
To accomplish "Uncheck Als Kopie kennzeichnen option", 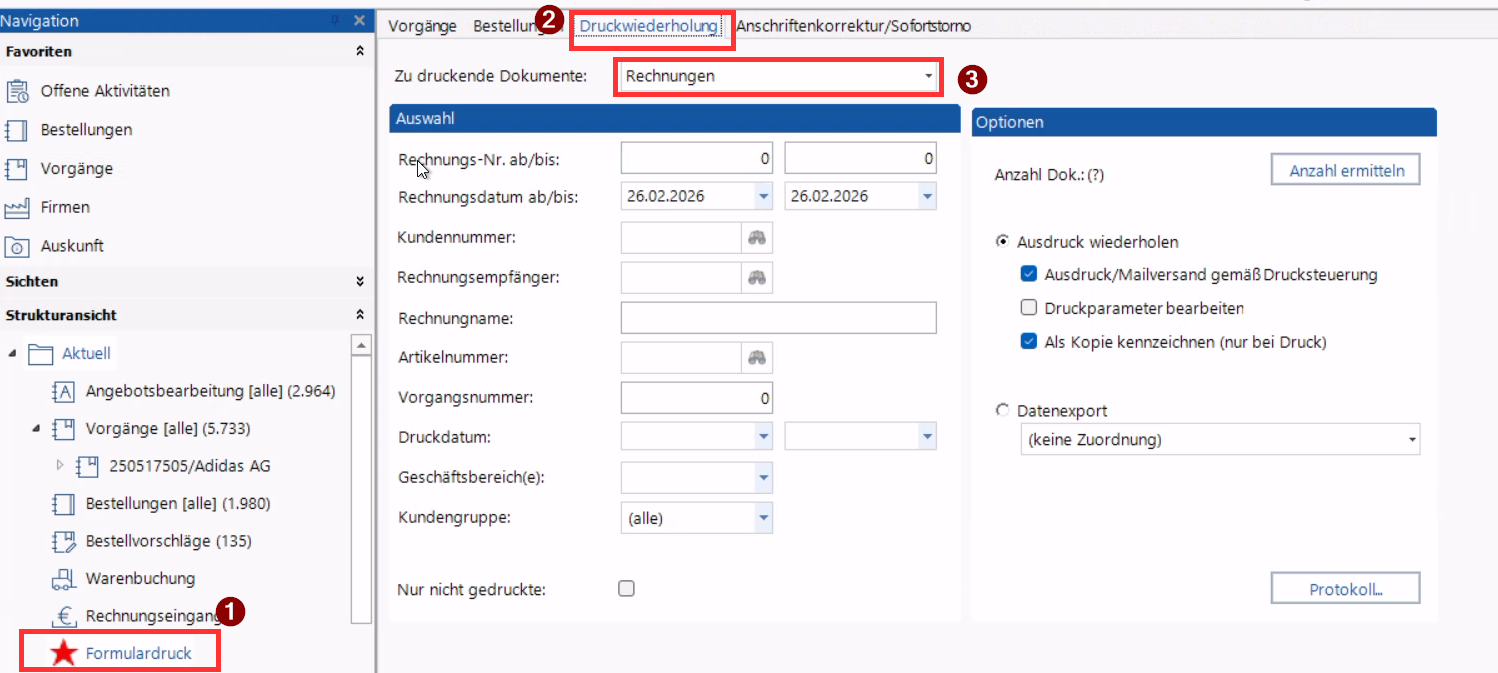I will (x=1028, y=342).
